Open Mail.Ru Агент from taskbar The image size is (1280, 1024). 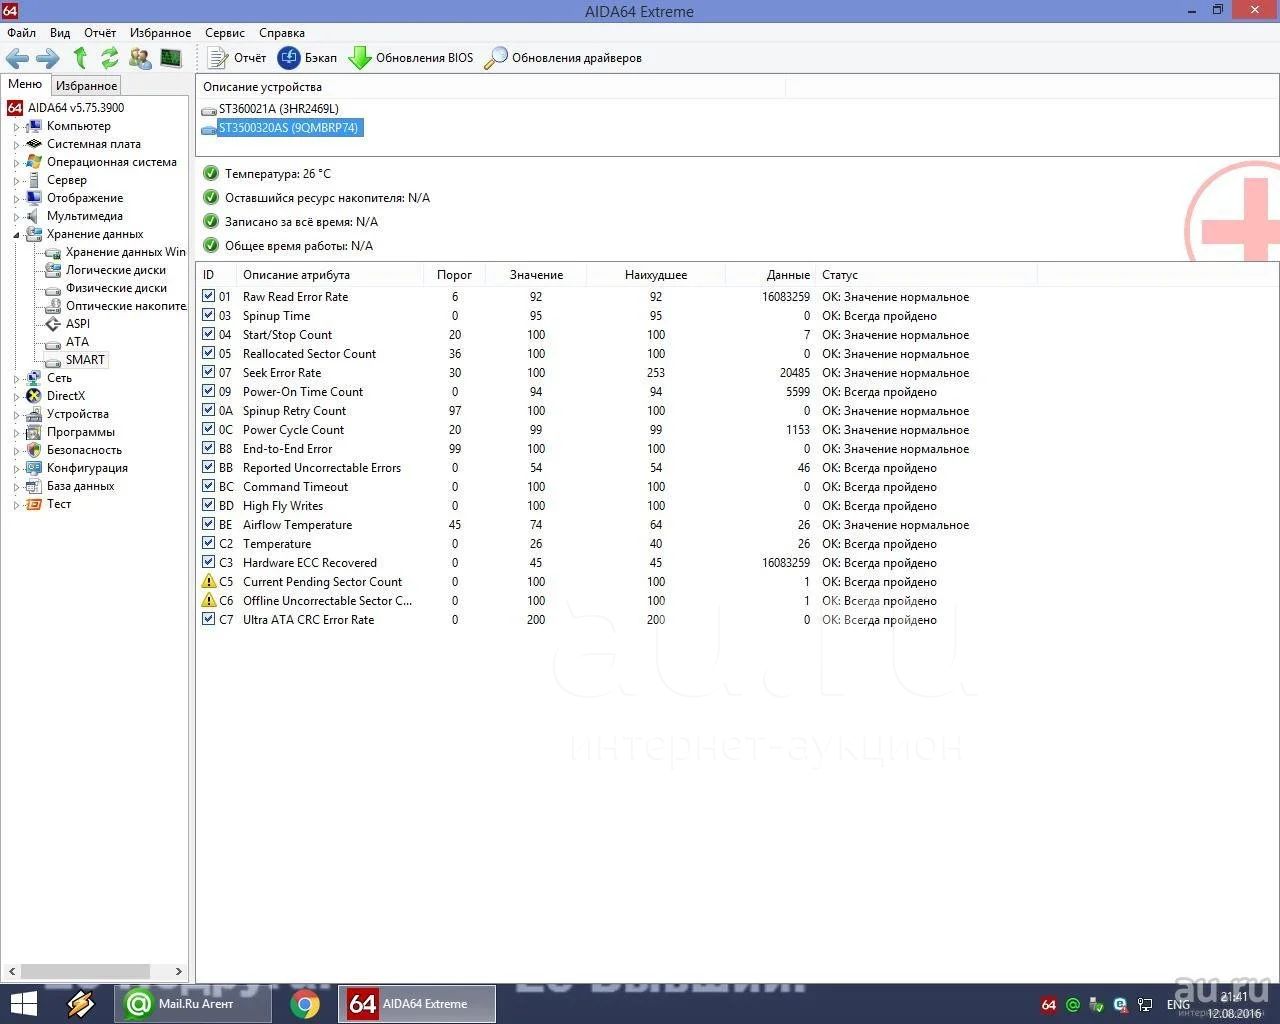(x=194, y=1004)
